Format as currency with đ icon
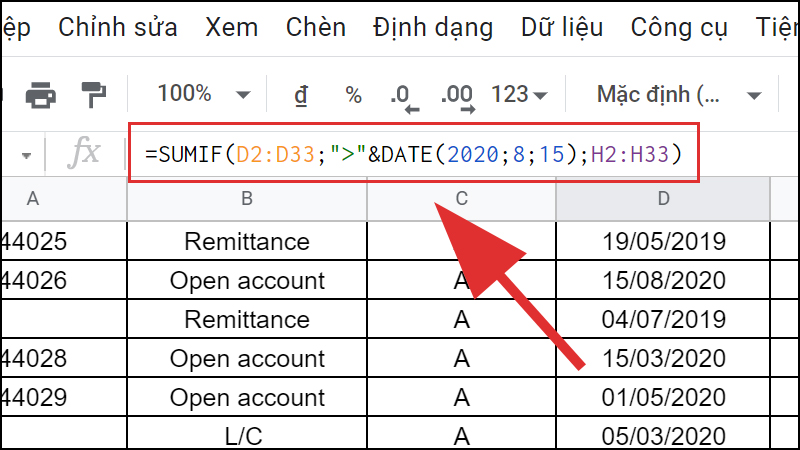This screenshot has height=450, width=800. tap(299, 95)
